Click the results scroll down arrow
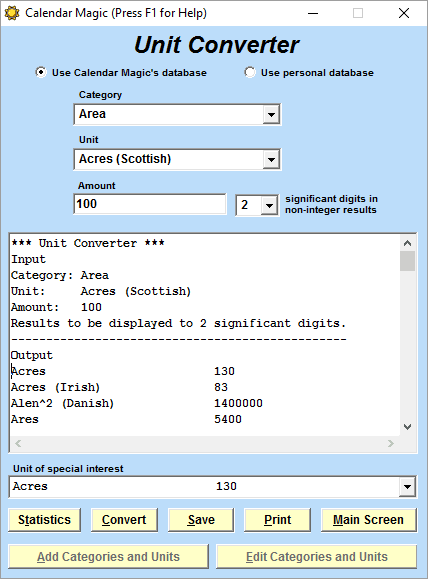The width and height of the screenshot is (428, 579). (x=407, y=427)
